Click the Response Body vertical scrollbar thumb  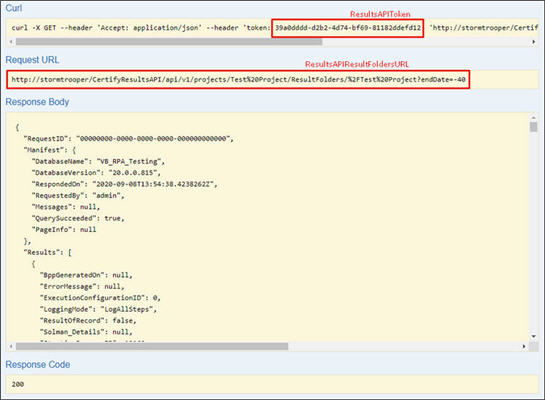[x=534, y=127]
